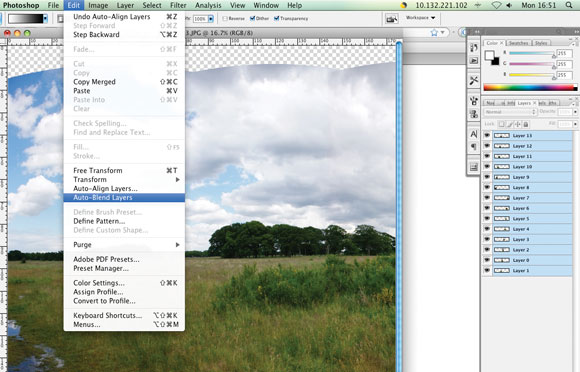The width and height of the screenshot is (580, 372).
Task: Click the R color slider
Action: click(x=532, y=54)
